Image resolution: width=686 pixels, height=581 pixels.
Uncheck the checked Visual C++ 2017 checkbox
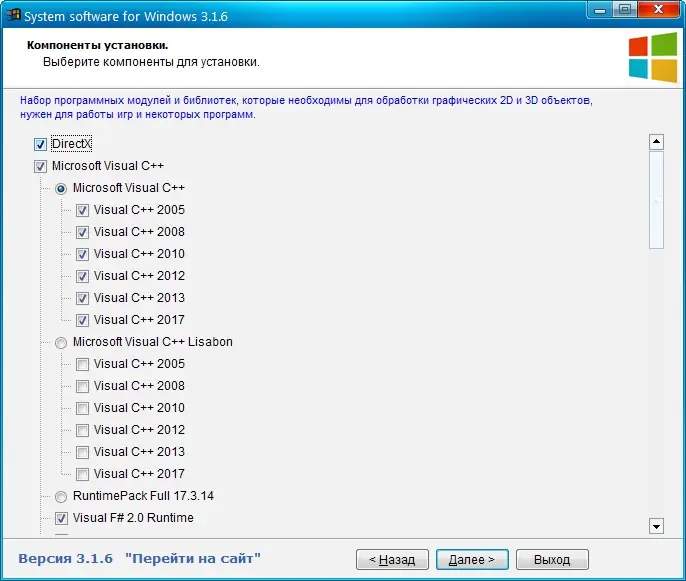[x=82, y=320]
